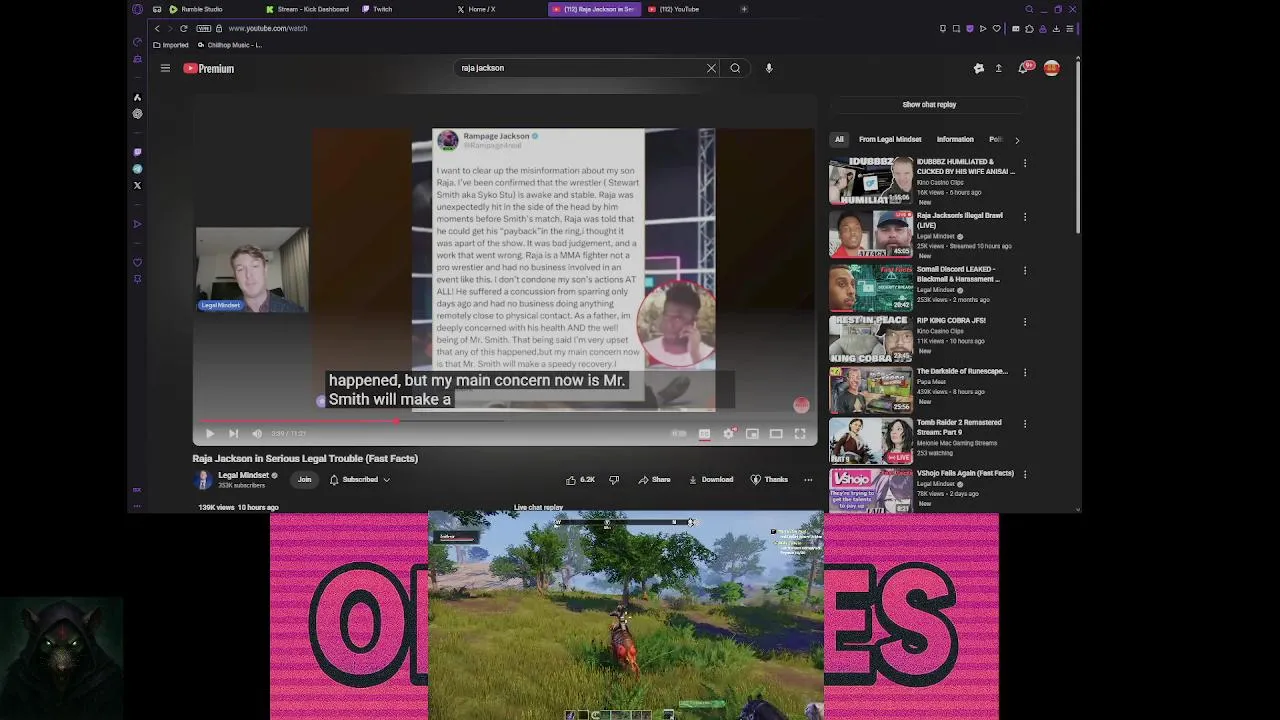Switch player to miniplayer

[752, 433]
